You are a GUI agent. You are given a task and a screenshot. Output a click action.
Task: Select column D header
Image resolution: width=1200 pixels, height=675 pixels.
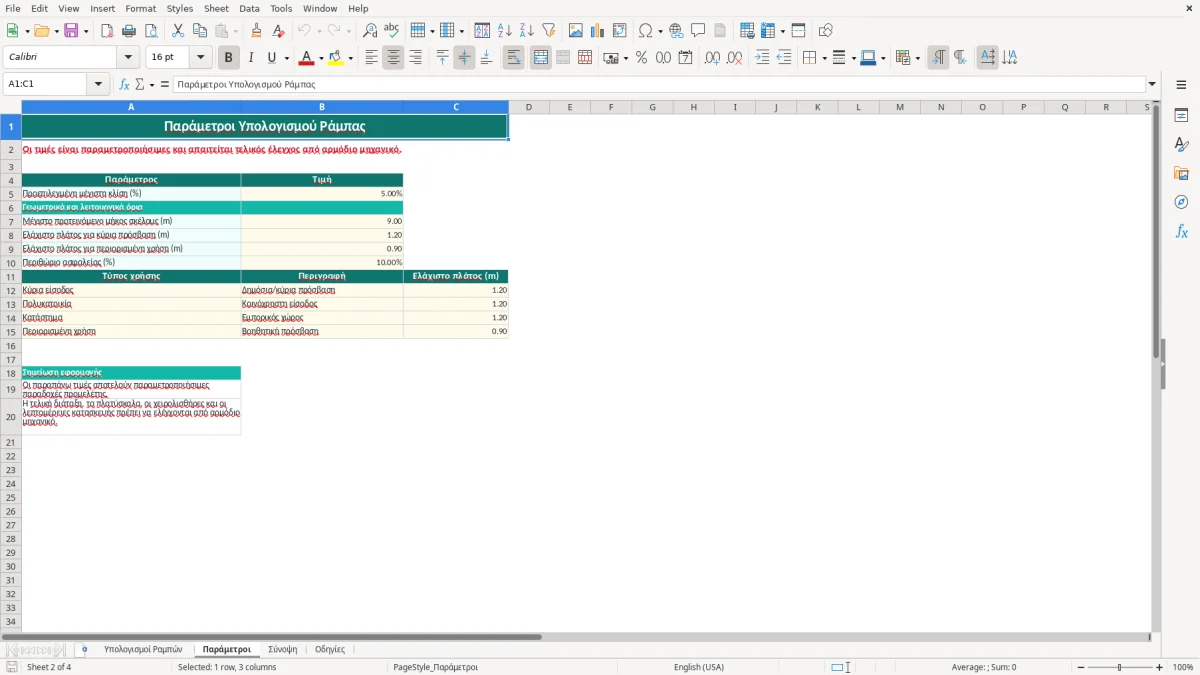(528, 107)
